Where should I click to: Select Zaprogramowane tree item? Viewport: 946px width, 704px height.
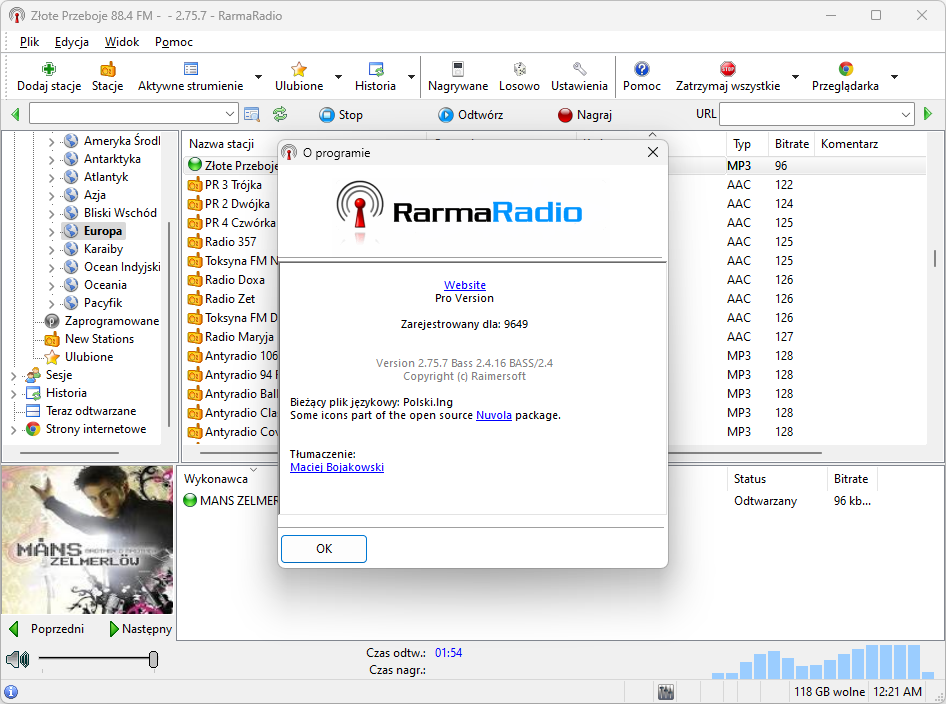pos(112,321)
